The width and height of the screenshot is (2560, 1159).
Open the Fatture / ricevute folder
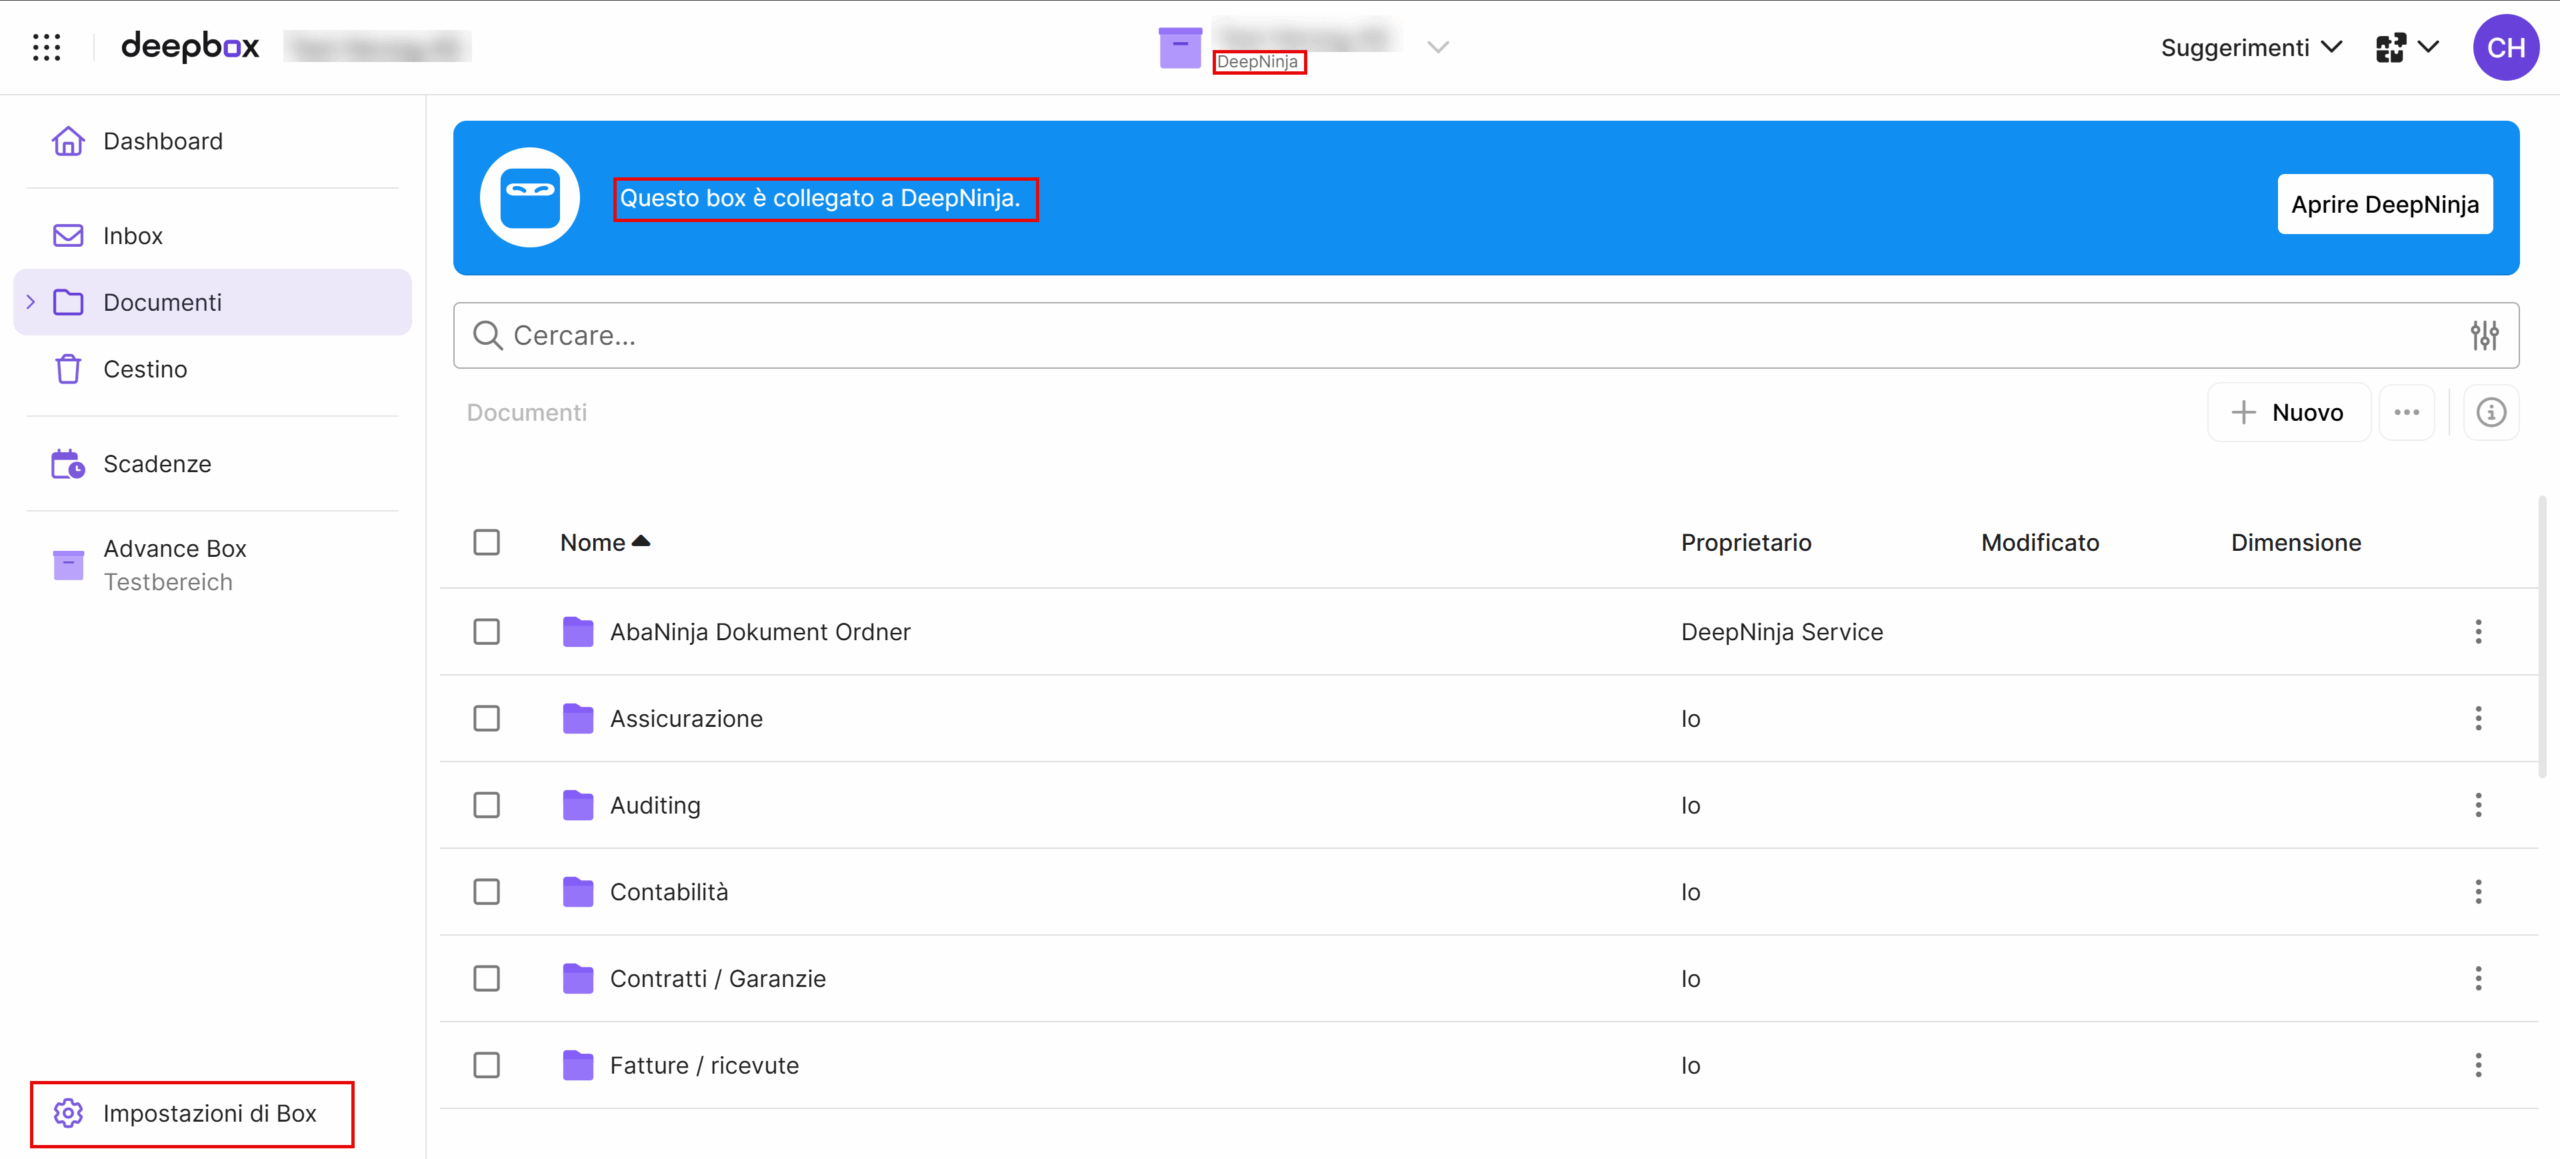coord(704,1065)
